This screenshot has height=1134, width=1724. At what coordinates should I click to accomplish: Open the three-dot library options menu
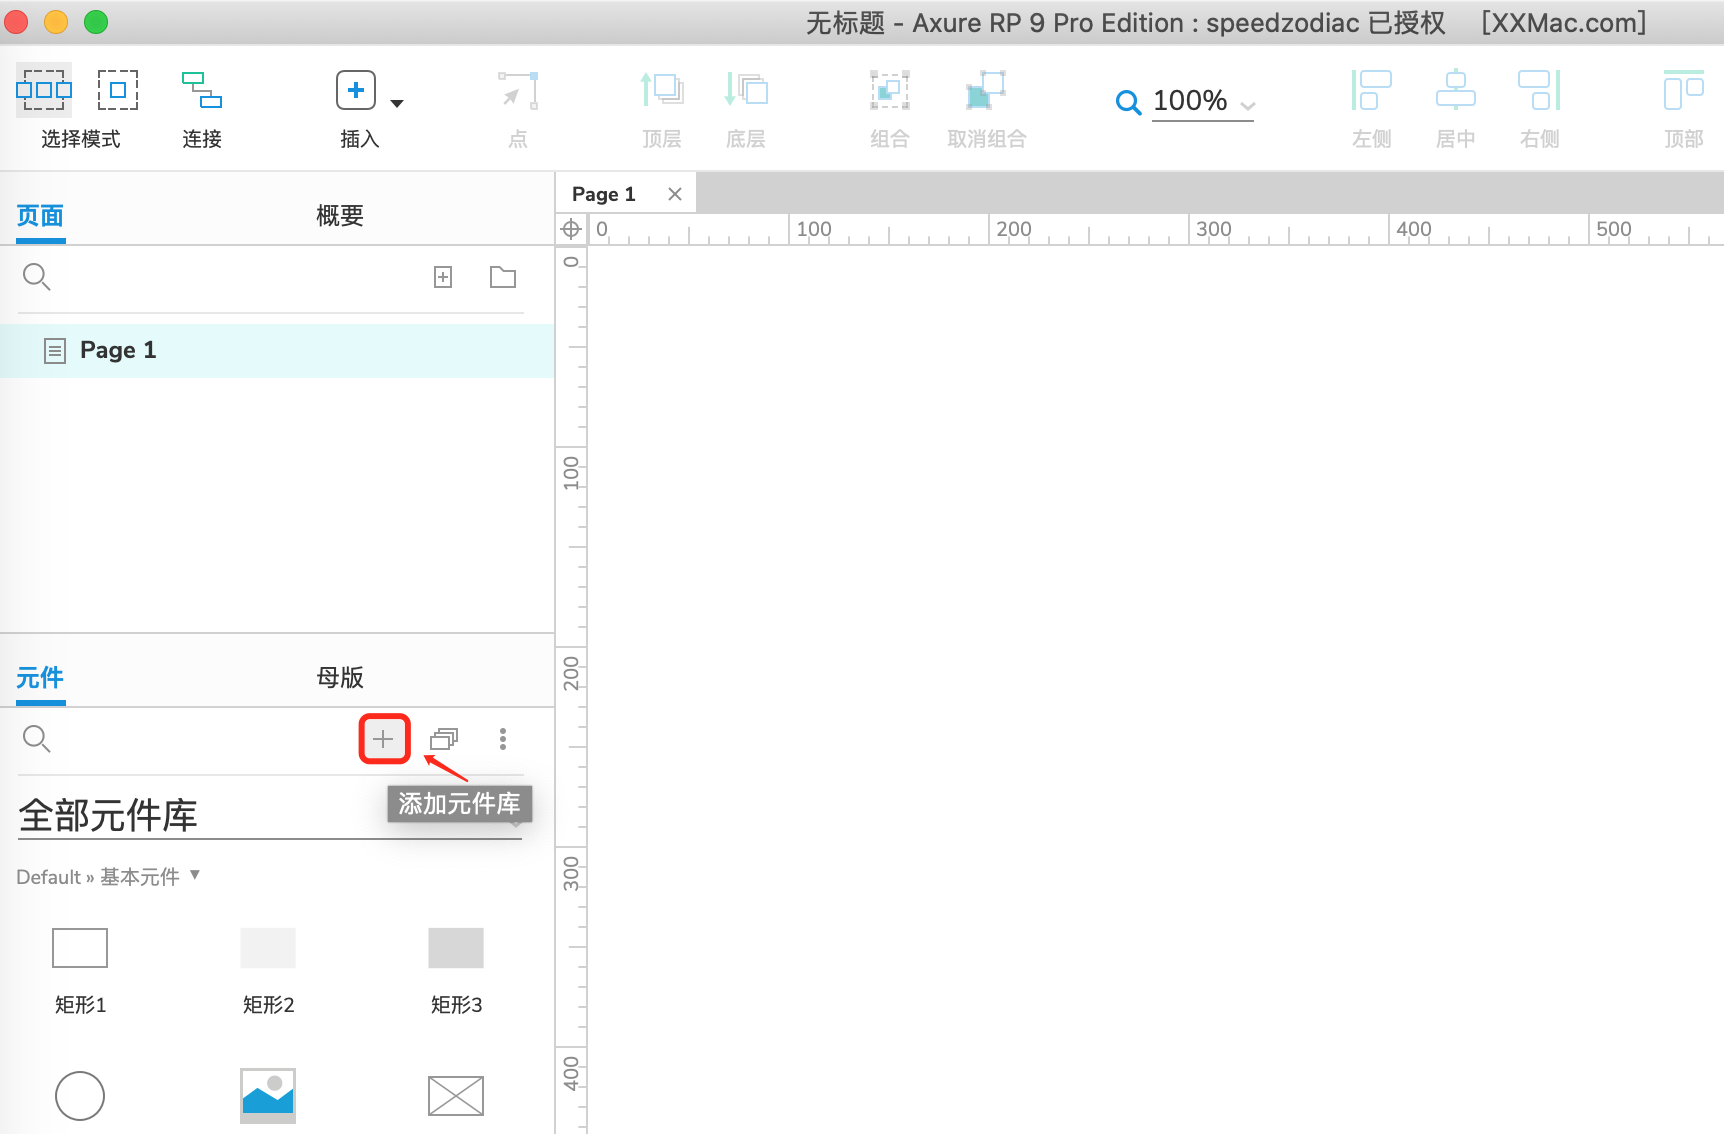click(503, 739)
